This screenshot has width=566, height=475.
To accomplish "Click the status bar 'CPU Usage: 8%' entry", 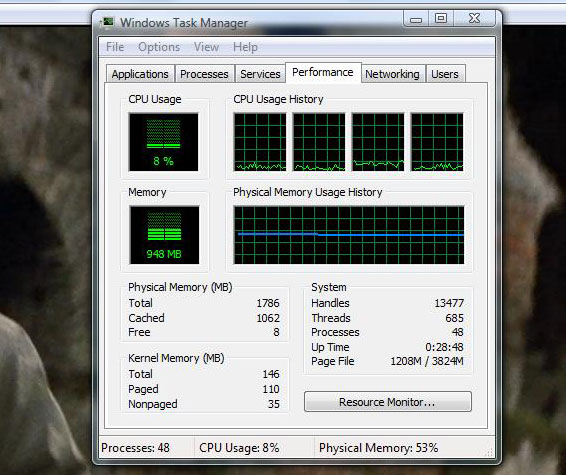I will click(x=239, y=448).
